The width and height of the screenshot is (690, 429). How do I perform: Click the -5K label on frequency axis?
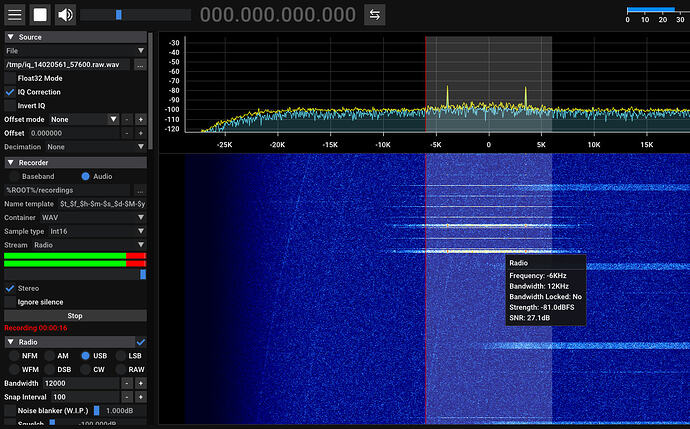(436, 144)
